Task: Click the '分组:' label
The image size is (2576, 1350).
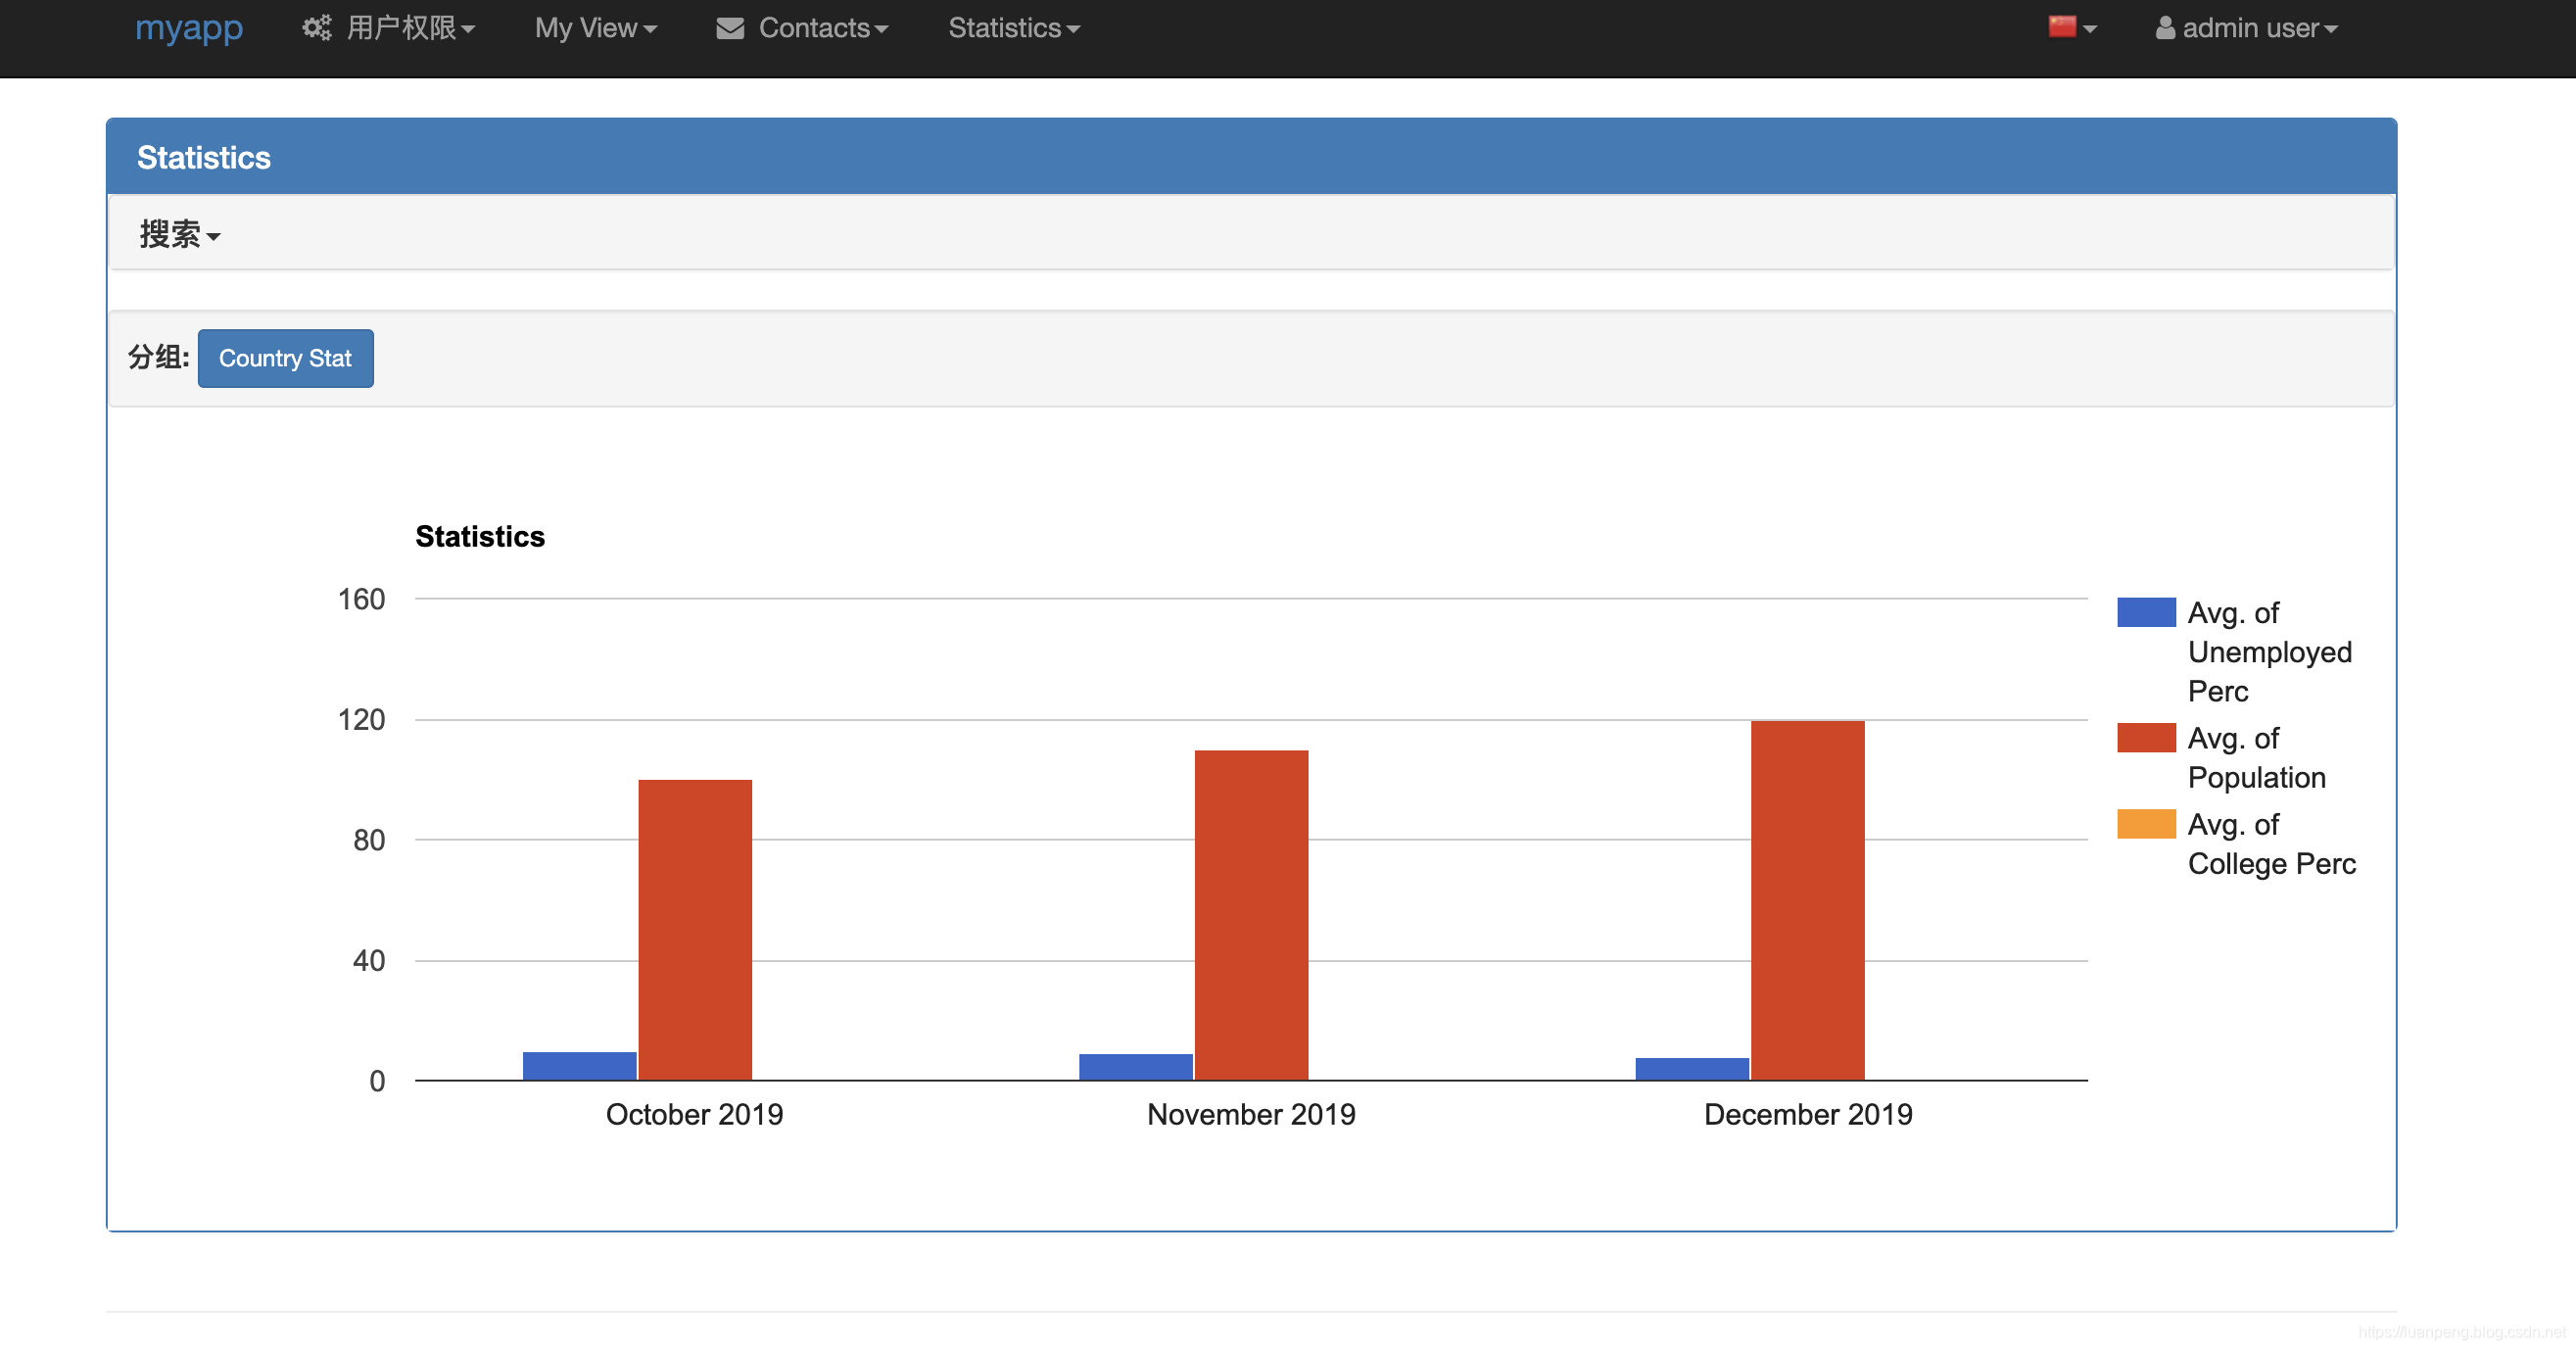Action: pos(159,357)
